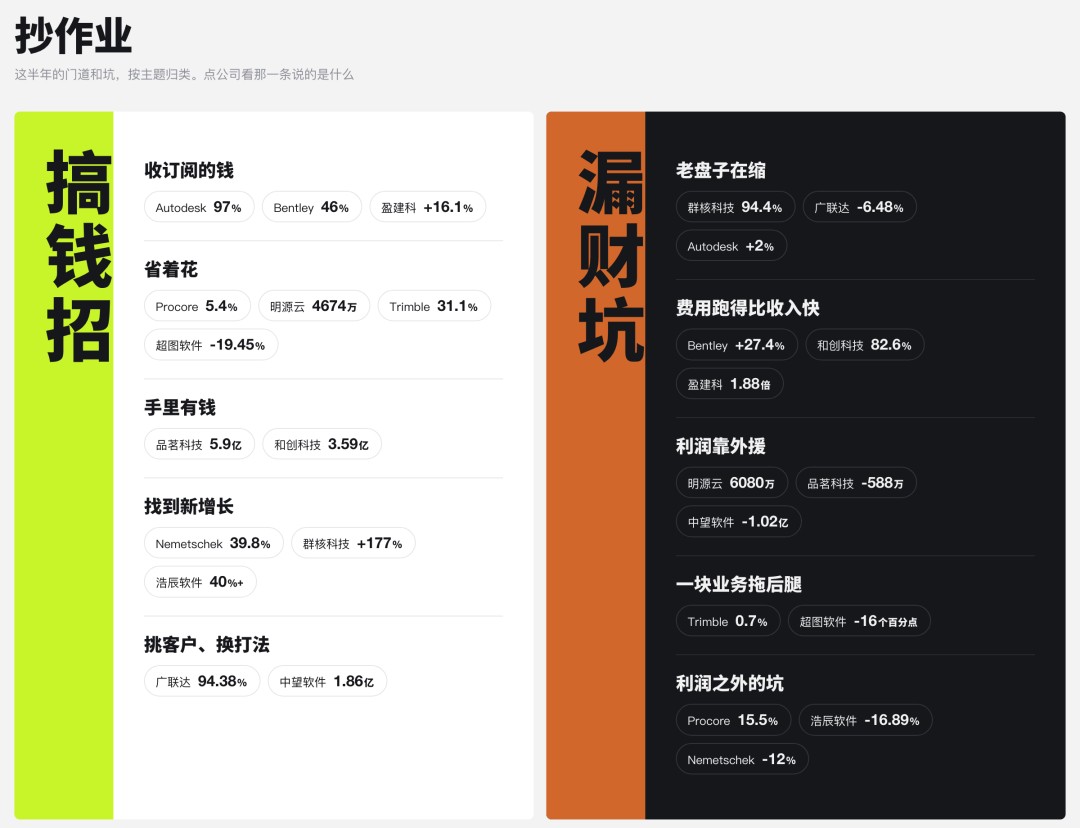This screenshot has height=828, width=1080.
Task: Click the 广联达 94.38% chip
Action: point(202,681)
